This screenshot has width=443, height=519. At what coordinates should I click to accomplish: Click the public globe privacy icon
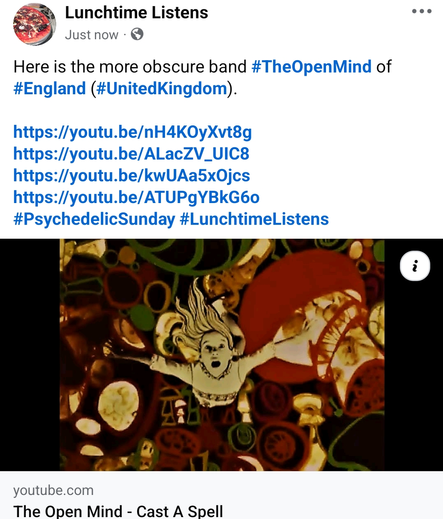click(x=137, y=34)
